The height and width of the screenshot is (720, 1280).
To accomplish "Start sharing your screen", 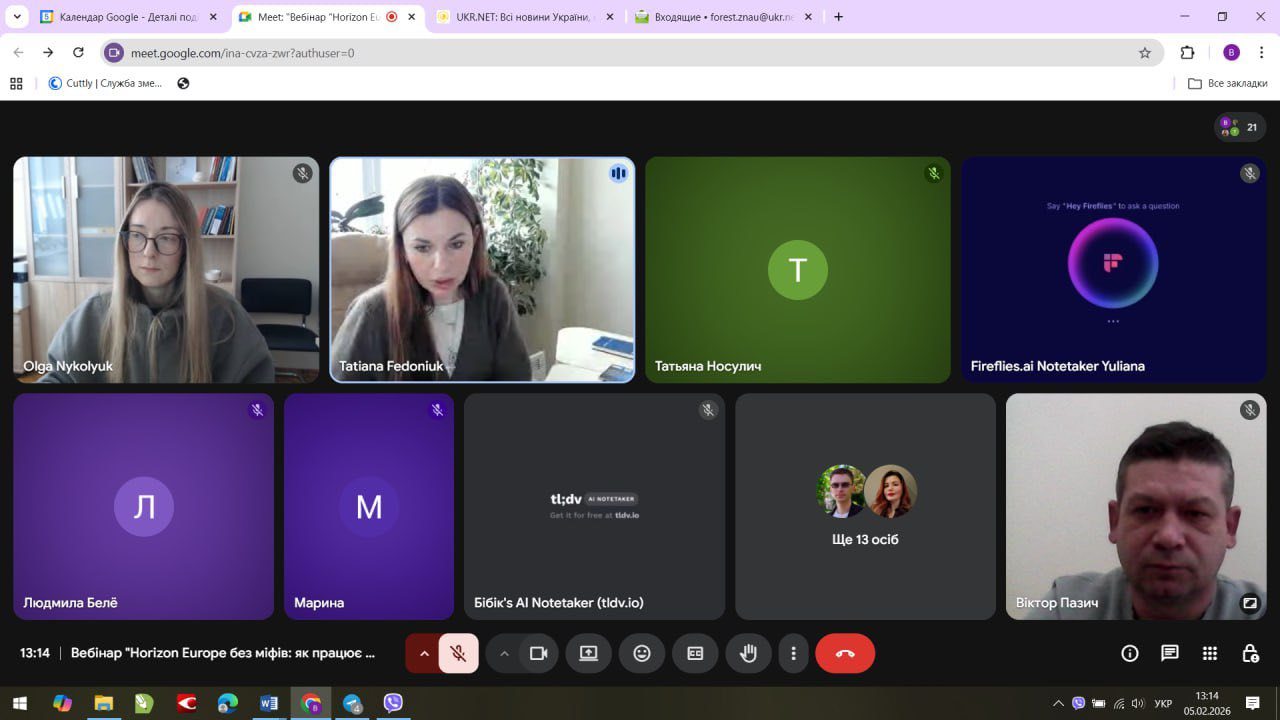I will (x=588, y=654).
